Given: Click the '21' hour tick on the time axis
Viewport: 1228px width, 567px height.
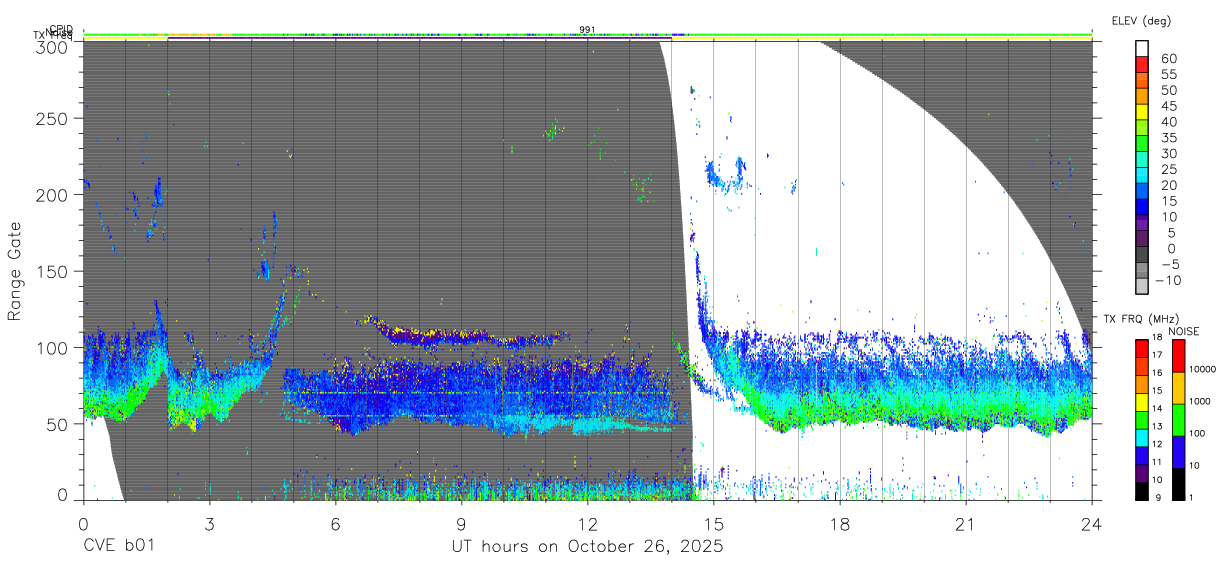Looking at the screenshot, I should 966,523.
